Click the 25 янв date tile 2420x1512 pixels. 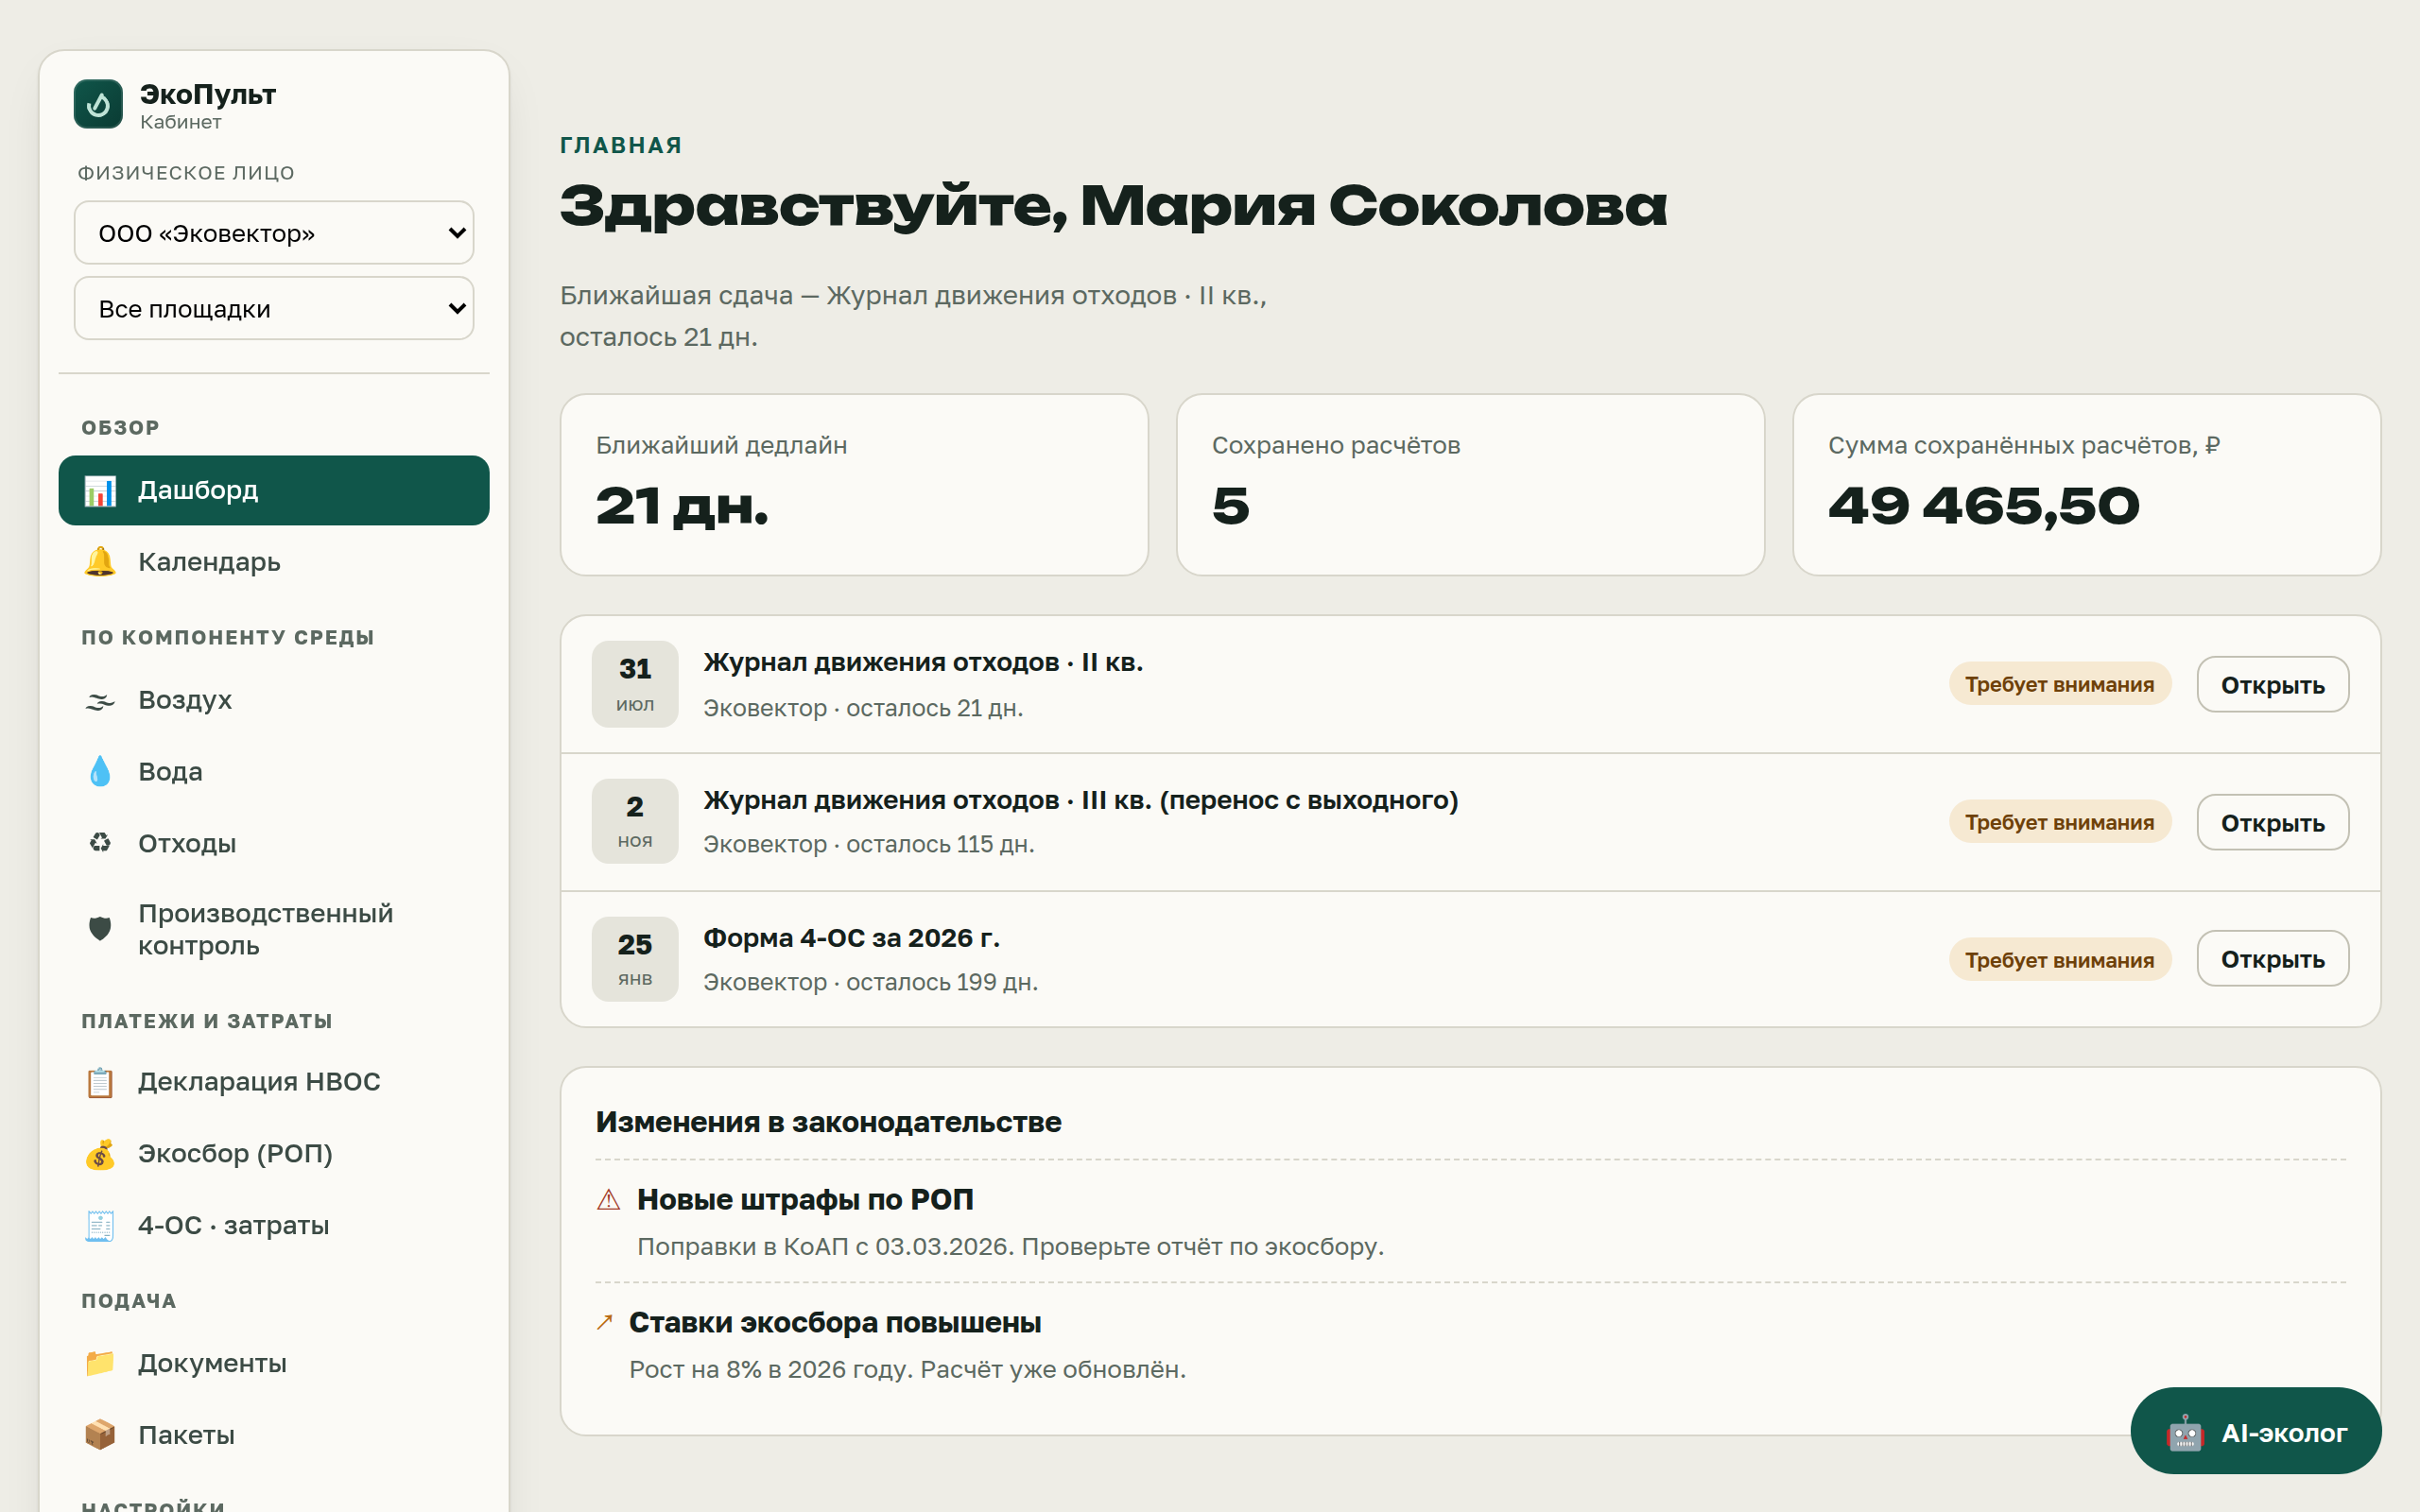tap(635, 959)
